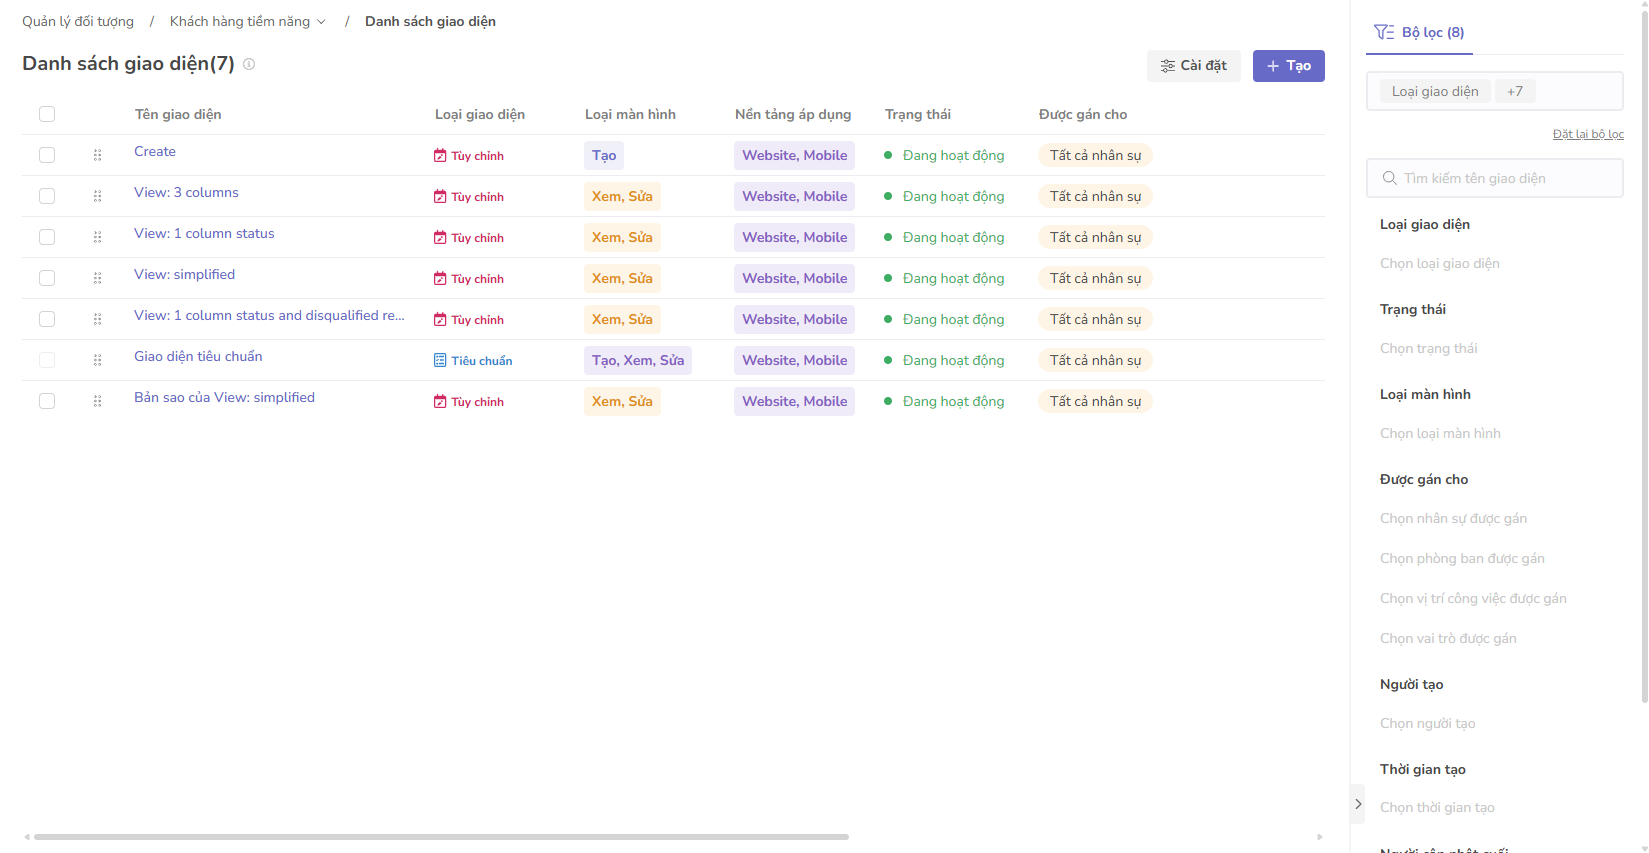
Task: Click drag handle icon for Create row
Action: pyautogui.click(x=97, y=155)
